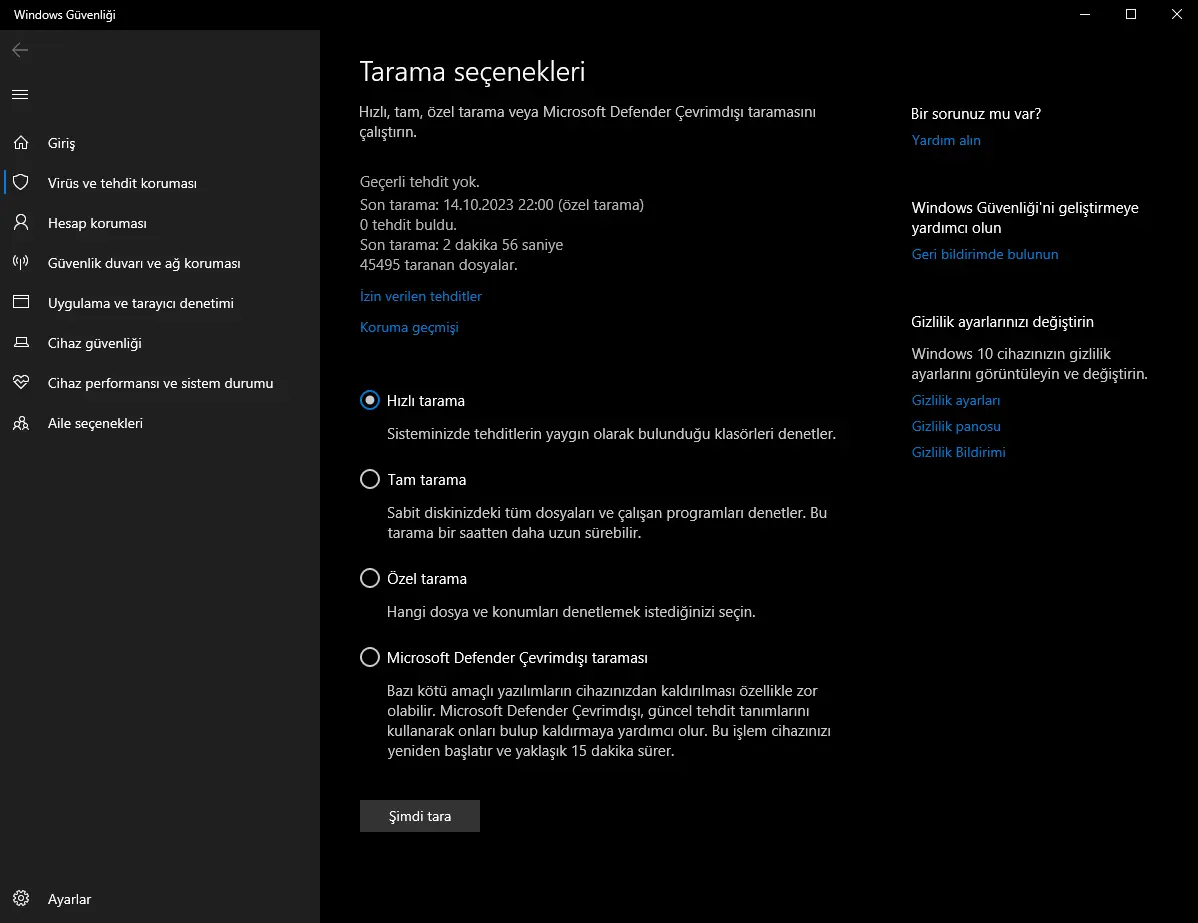Click the Windows Güvenliği title bar text

click(x=65, y=15)
